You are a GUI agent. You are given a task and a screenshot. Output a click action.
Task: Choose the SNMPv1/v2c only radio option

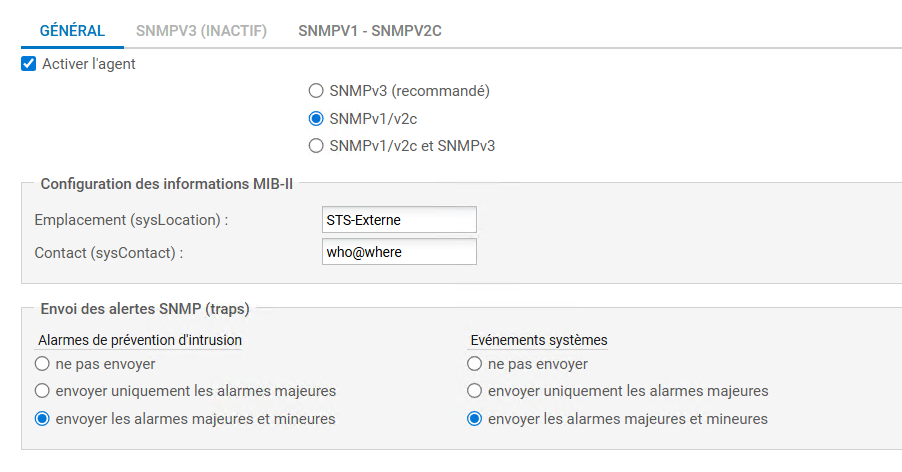pos(316,118)
